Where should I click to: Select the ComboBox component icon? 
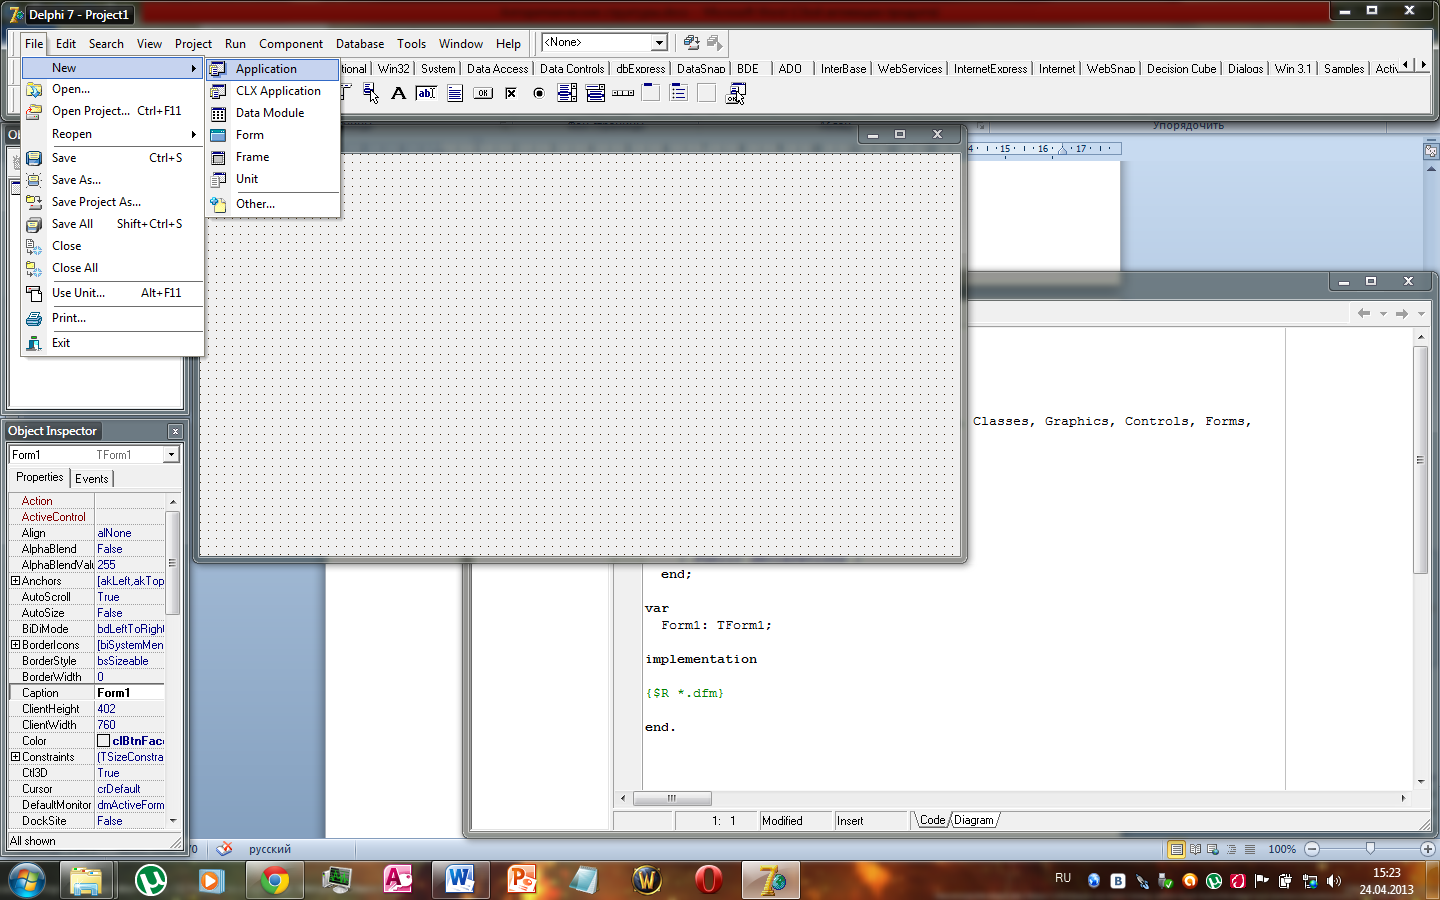click(595, 93)
